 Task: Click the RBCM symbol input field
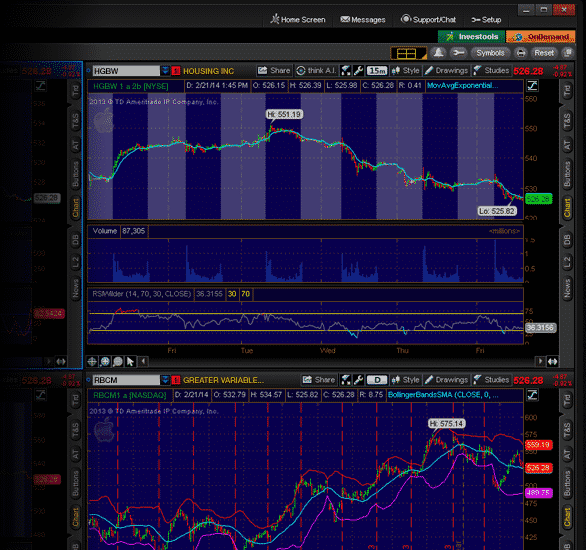click(126, 380)
